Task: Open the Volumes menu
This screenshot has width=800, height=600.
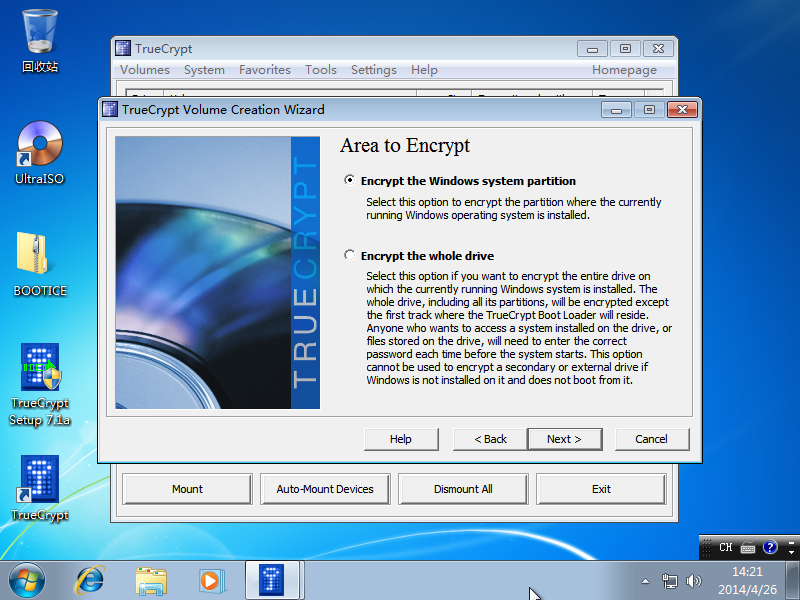Action: tap(145, 70)
